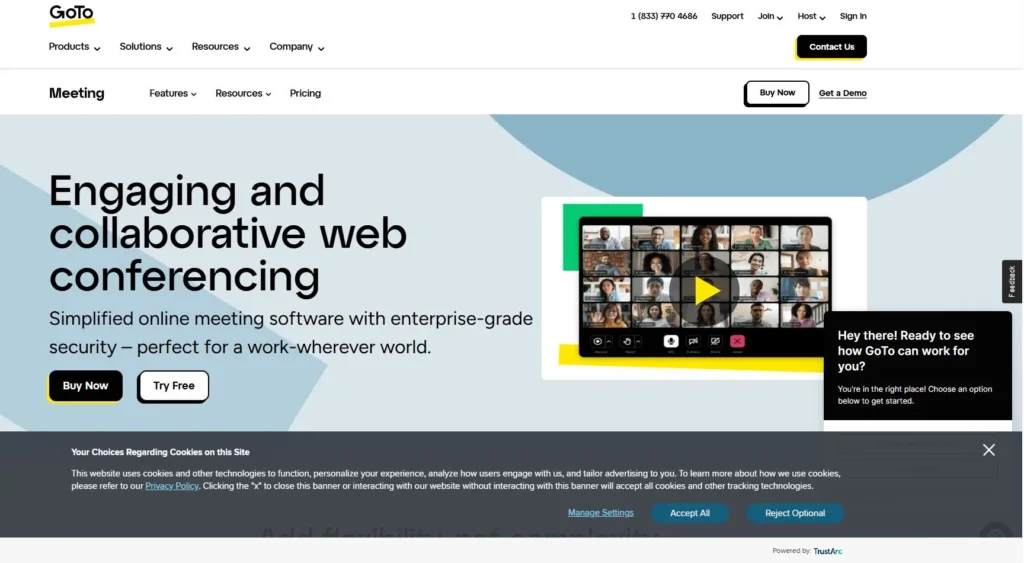Click the 'Engaging and collaborative web conferencing' headline
1024x563 pixels.
(x=228, y=233)
